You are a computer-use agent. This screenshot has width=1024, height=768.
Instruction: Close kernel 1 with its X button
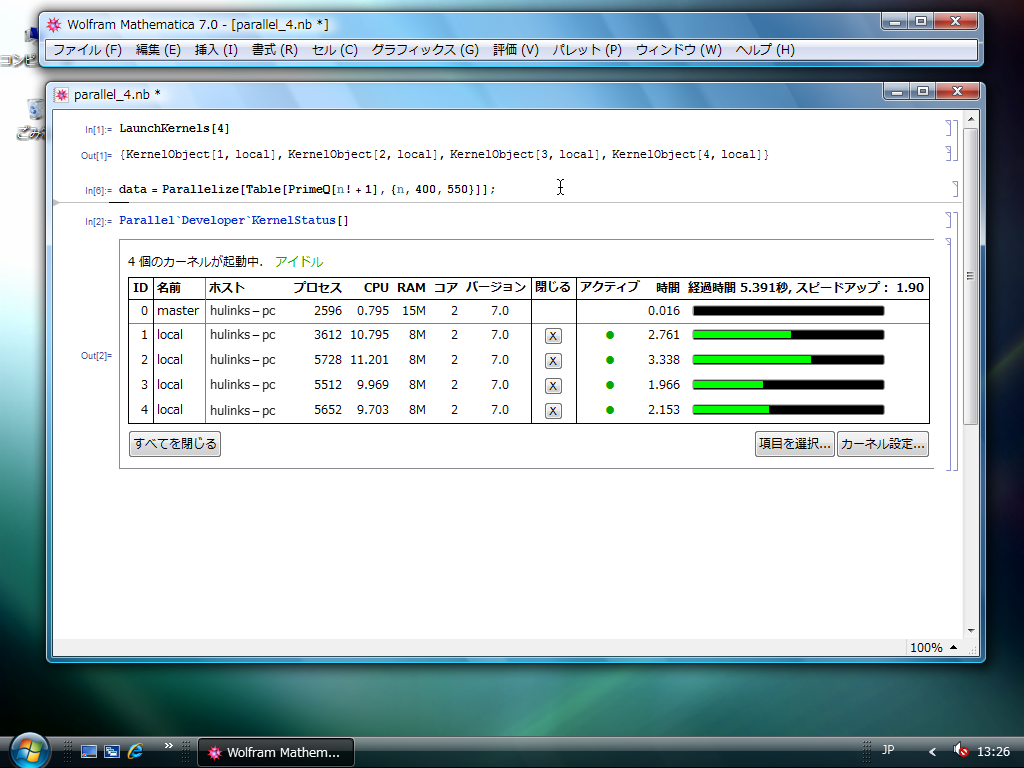click(553, 336)
